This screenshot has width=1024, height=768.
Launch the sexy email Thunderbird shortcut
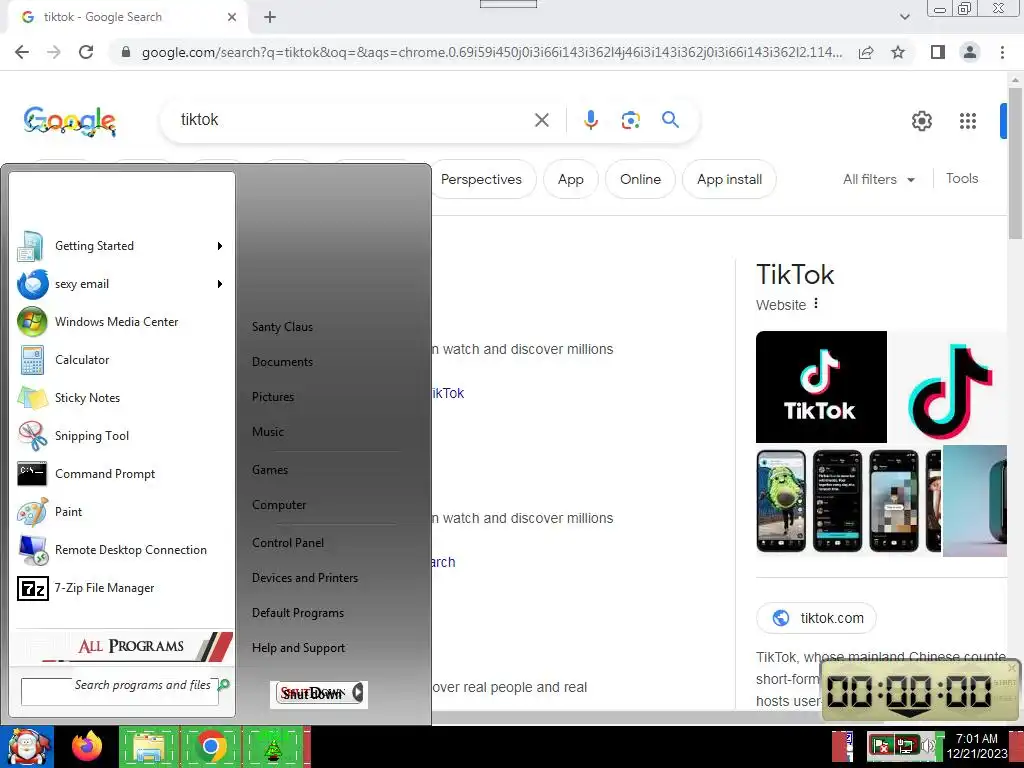coord(121,284)
